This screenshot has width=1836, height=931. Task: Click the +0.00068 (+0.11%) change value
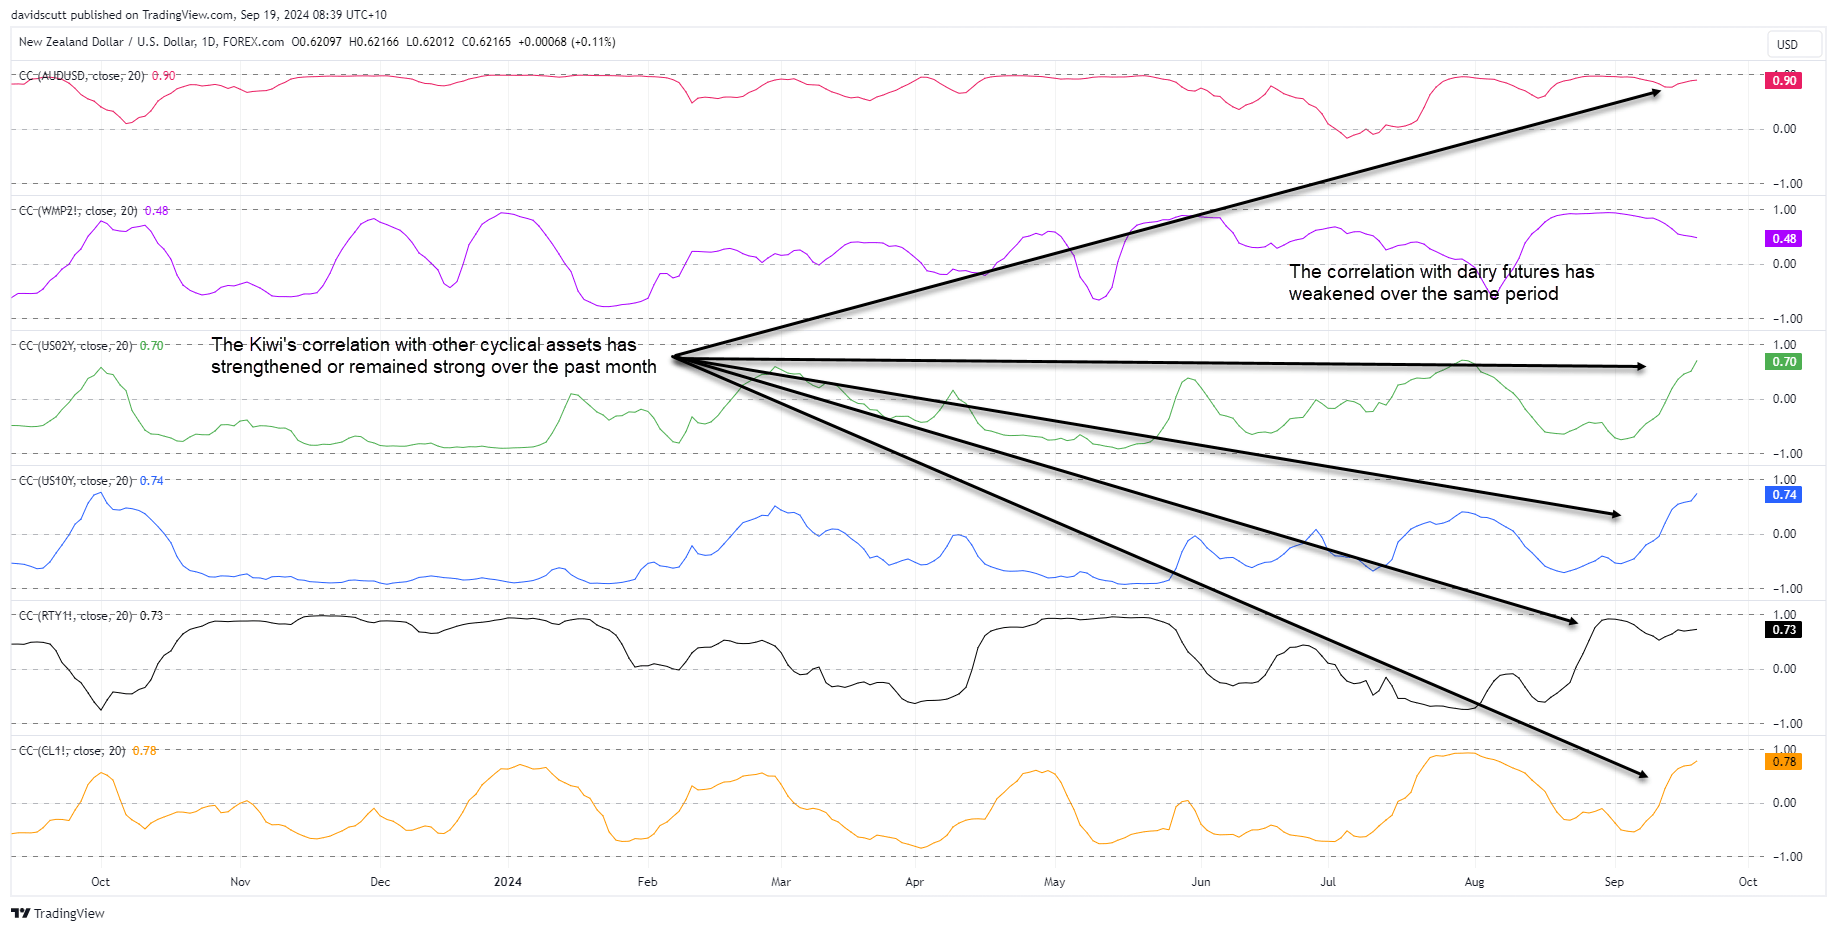point(567,42)
